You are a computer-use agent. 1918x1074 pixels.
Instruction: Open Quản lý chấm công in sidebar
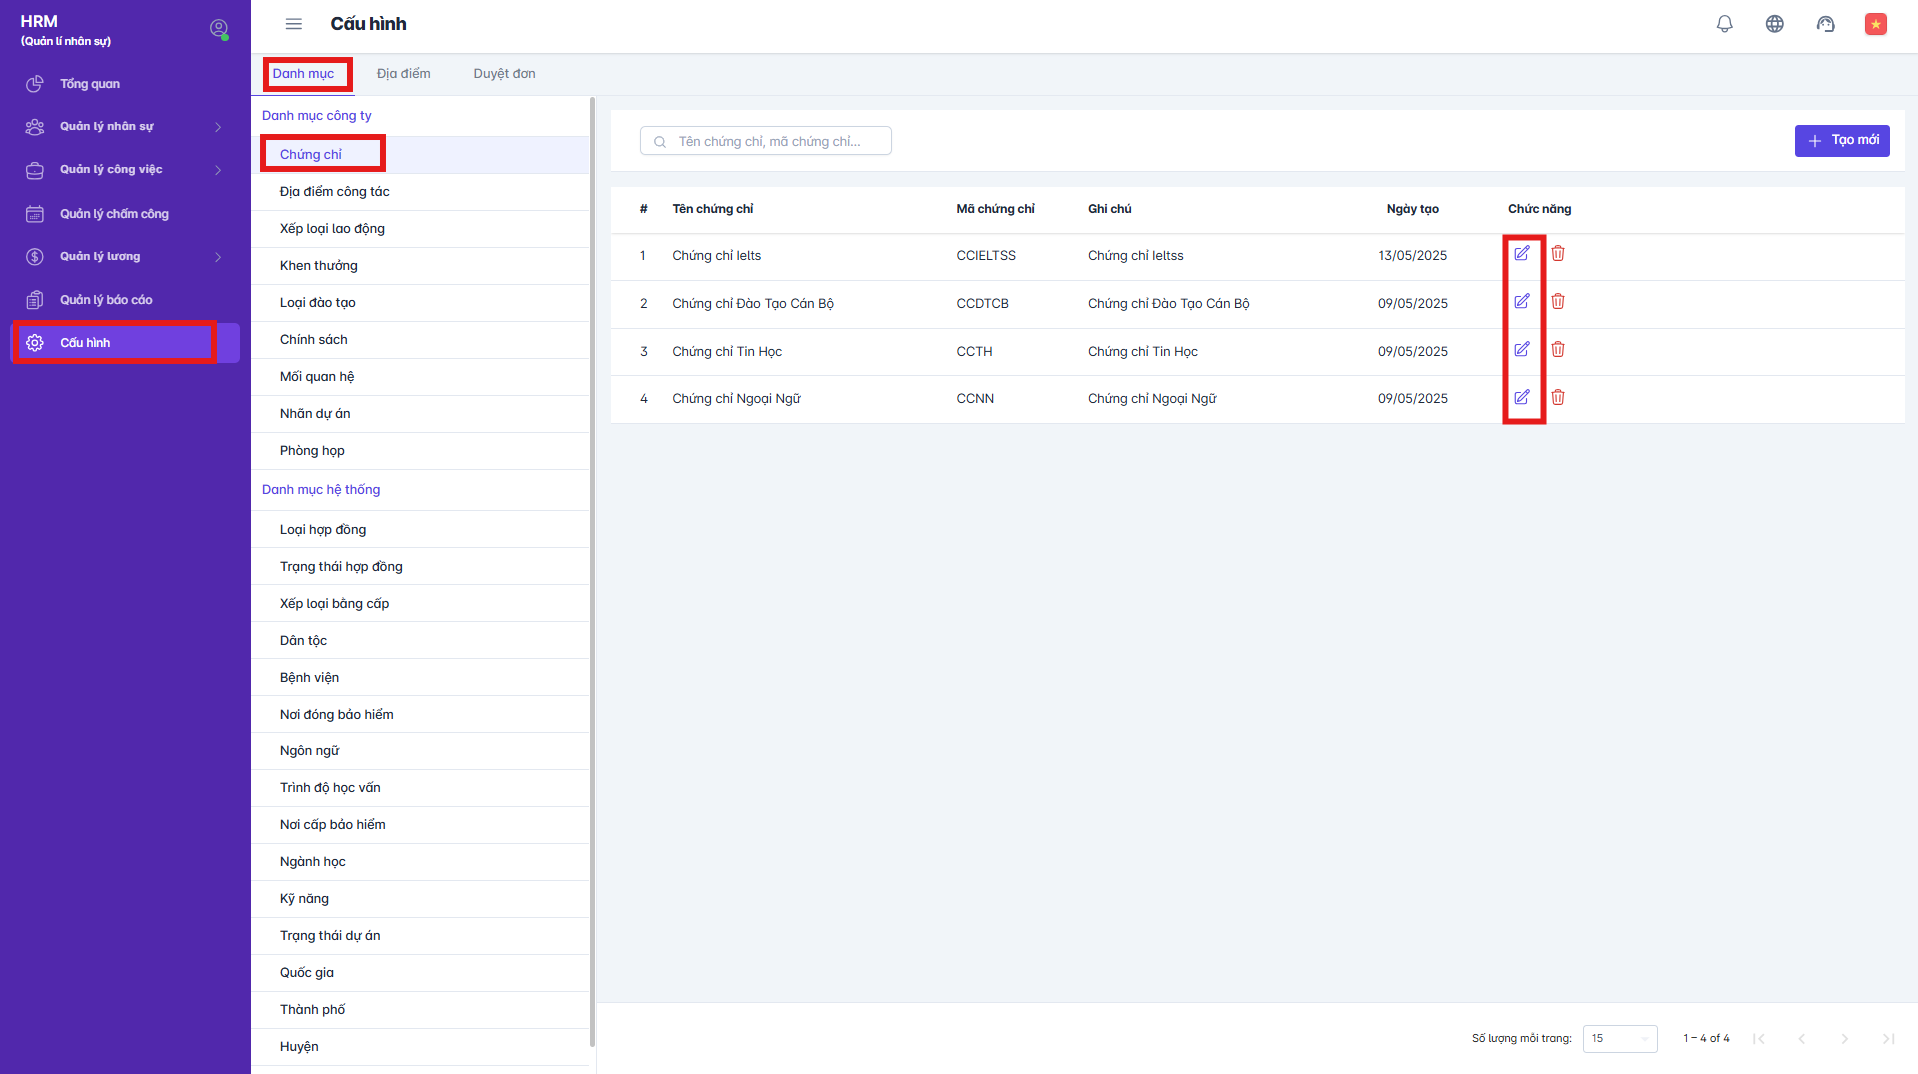[x=114, y=214]
